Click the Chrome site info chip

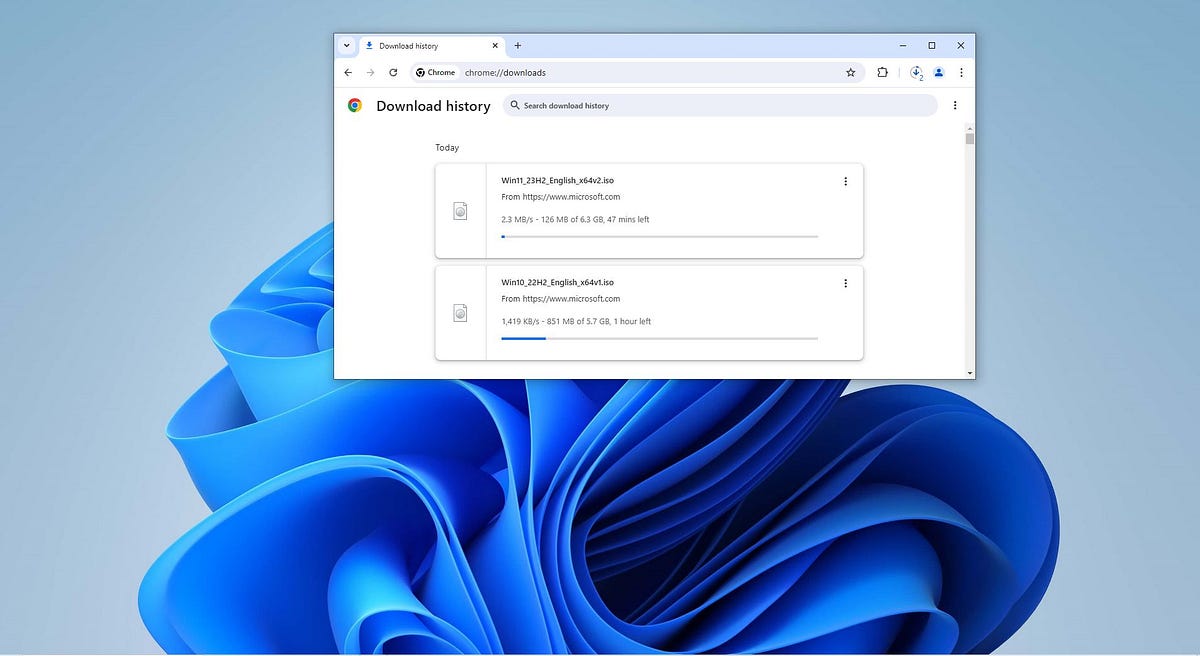(x=435, y=73)
